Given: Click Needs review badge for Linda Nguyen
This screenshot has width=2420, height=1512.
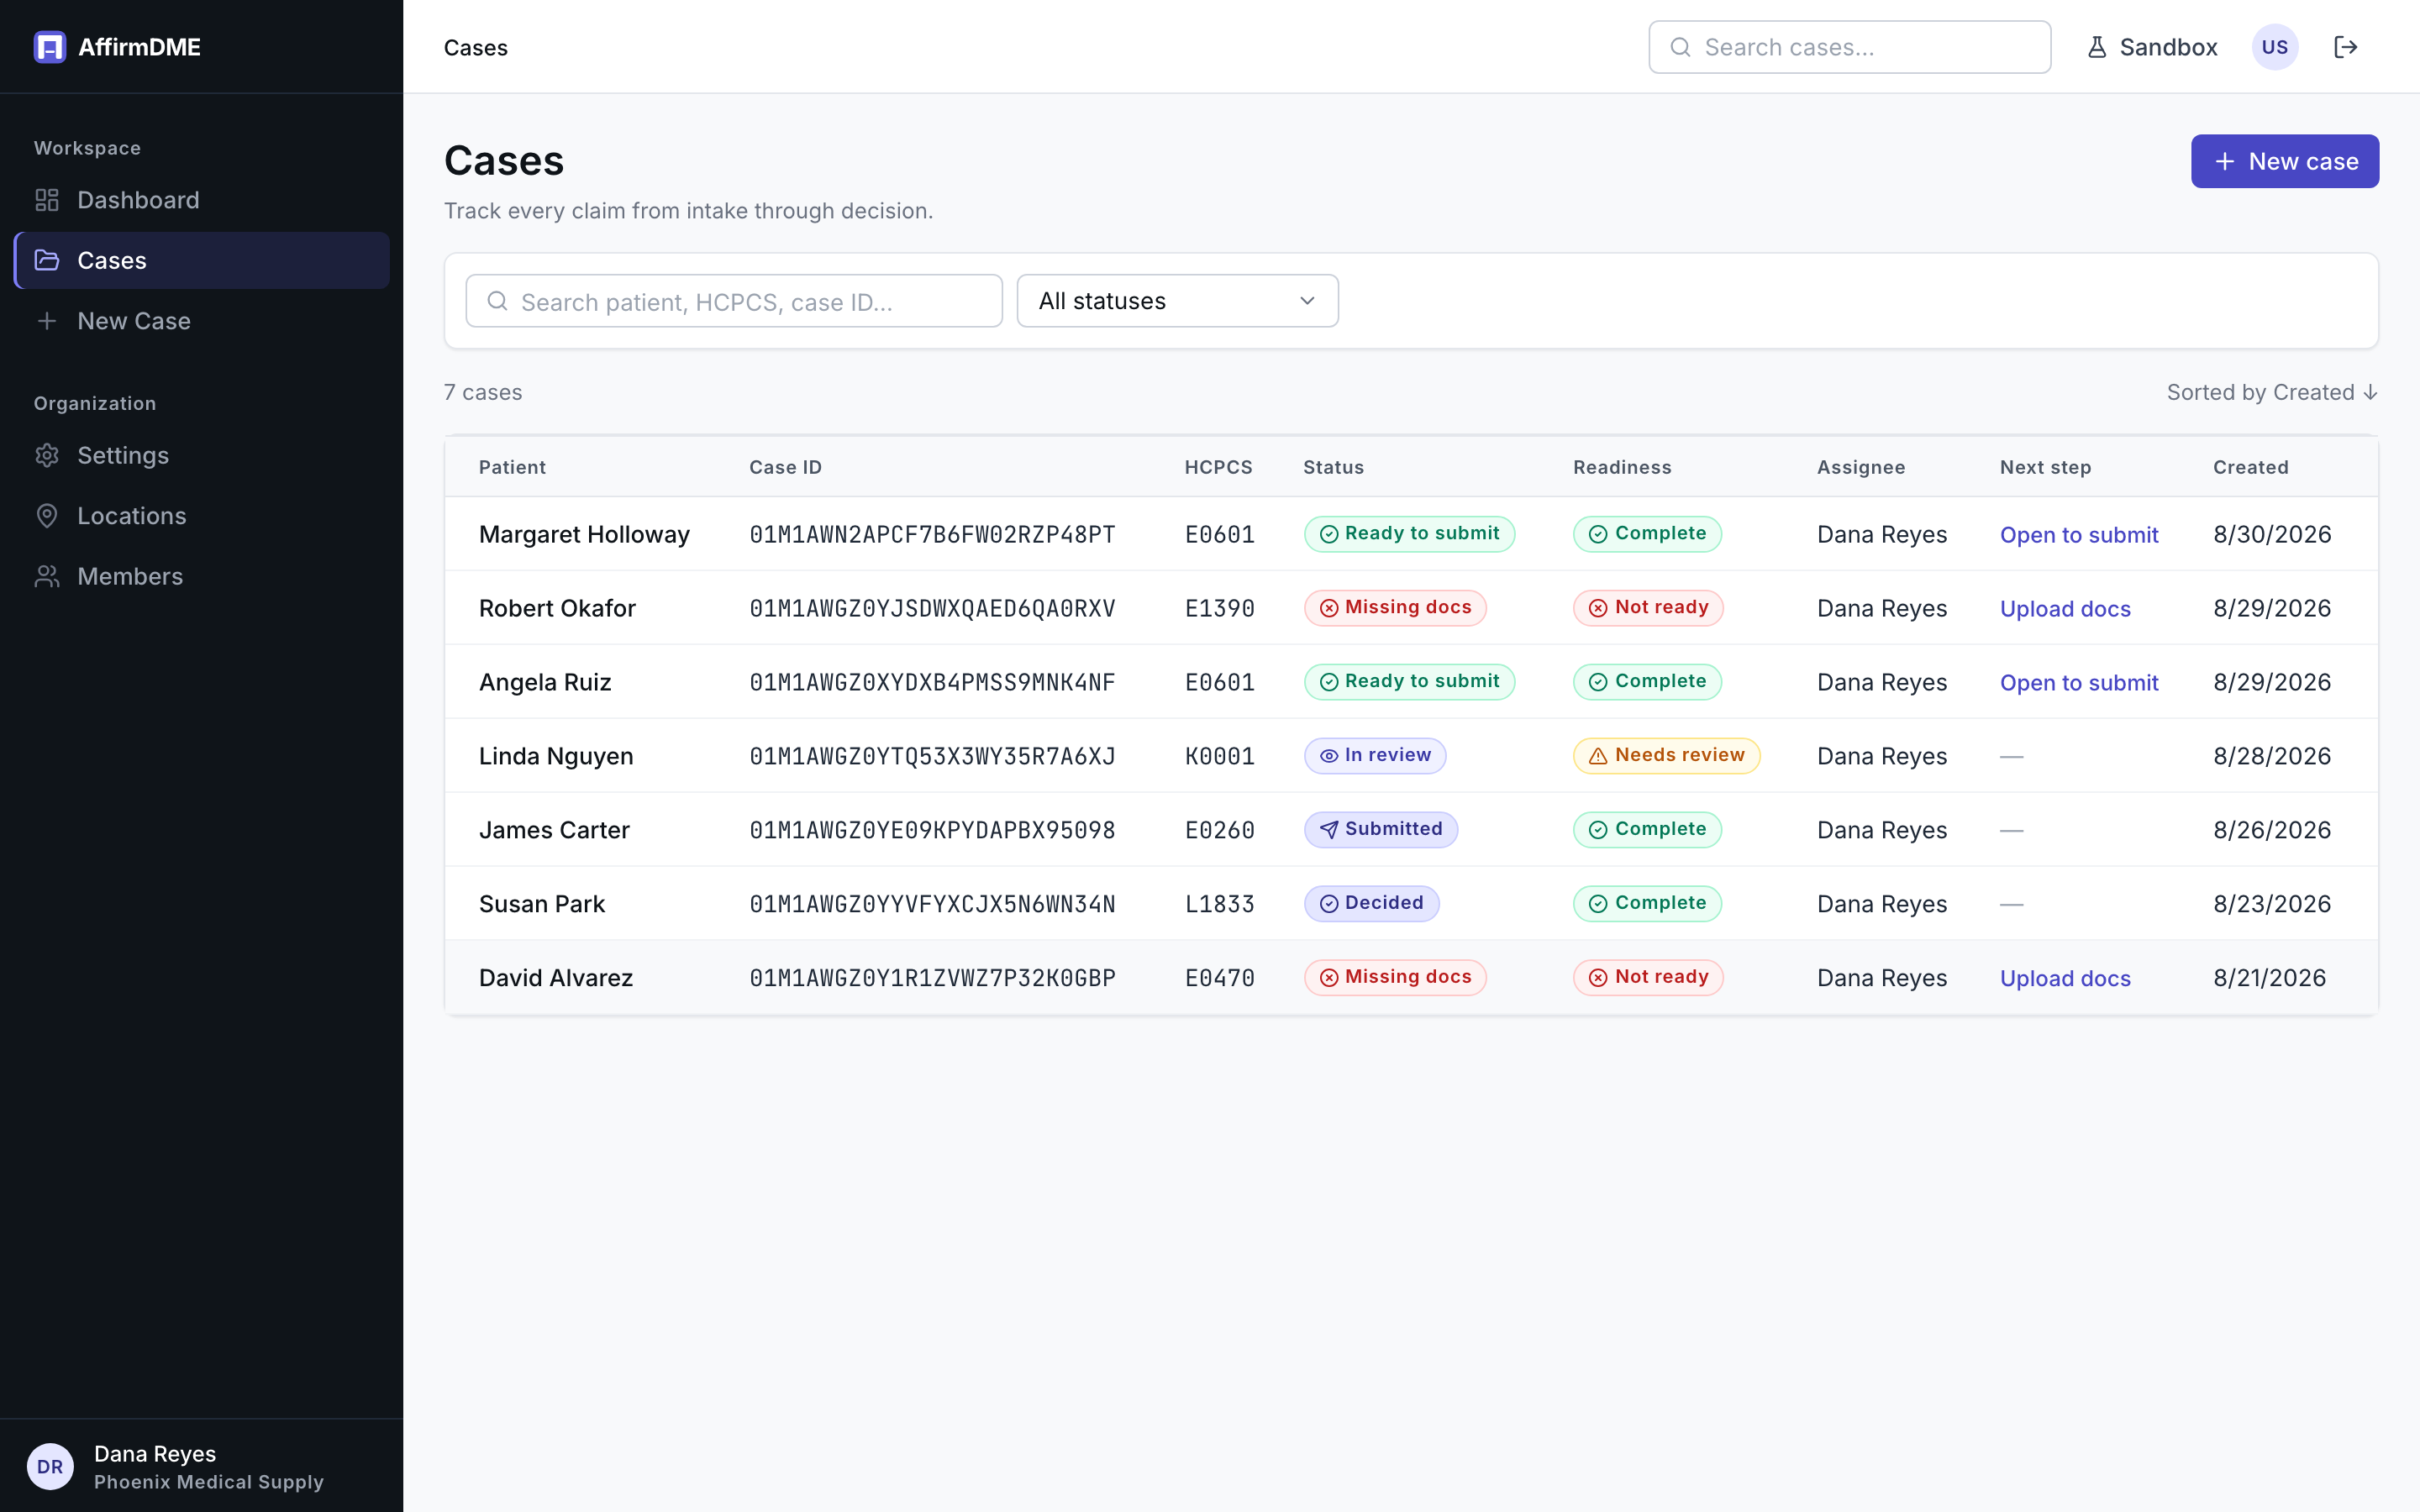Looking at the screenshot, I should point(1666,755).
